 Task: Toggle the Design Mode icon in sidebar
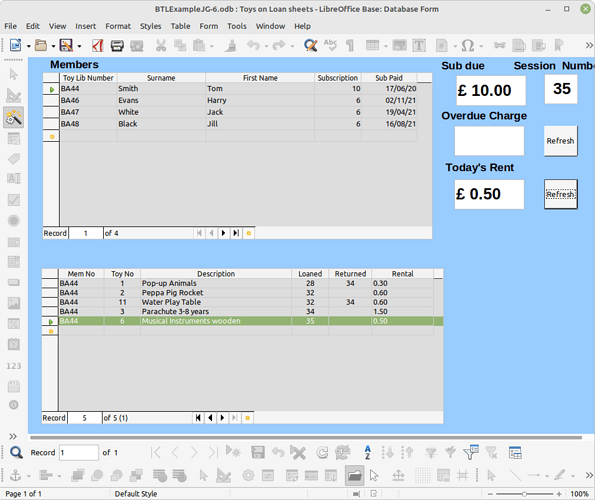pos(14,95)
